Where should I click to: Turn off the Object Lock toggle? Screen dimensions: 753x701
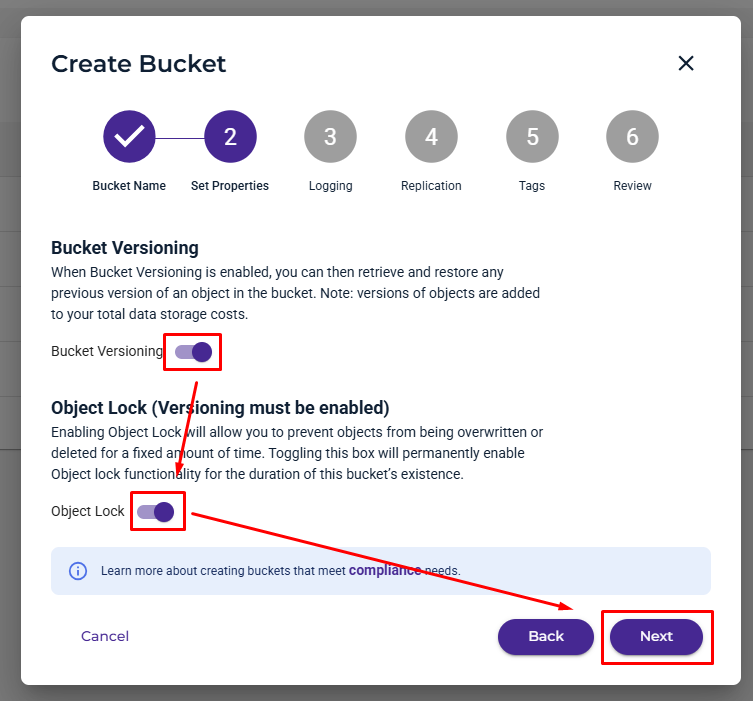coord(155,512)
